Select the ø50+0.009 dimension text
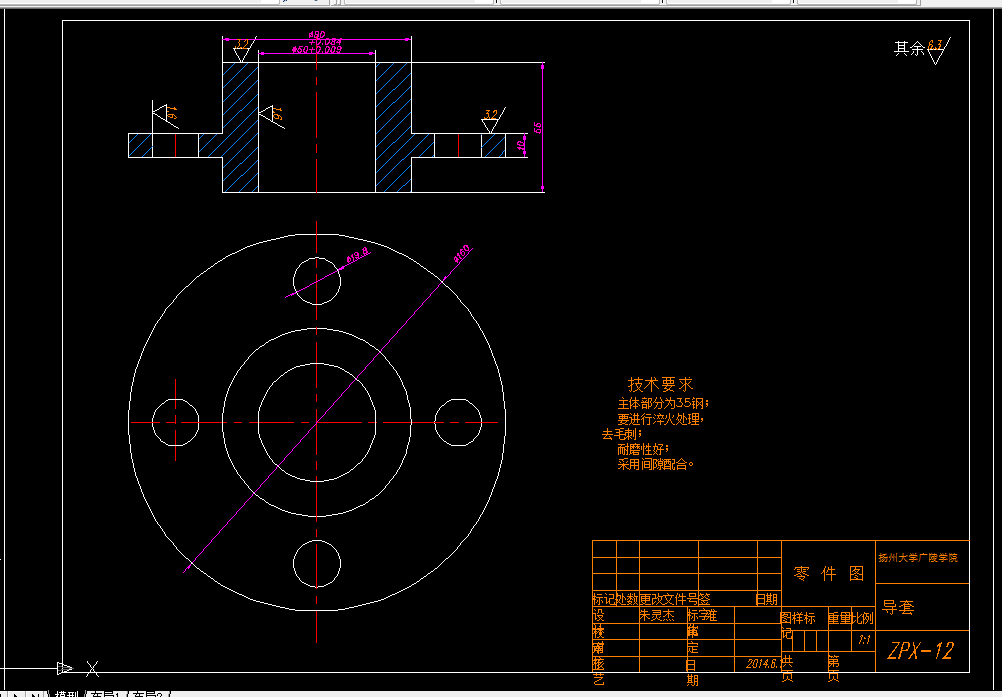The image size is (1002, 697). [317, 49]
